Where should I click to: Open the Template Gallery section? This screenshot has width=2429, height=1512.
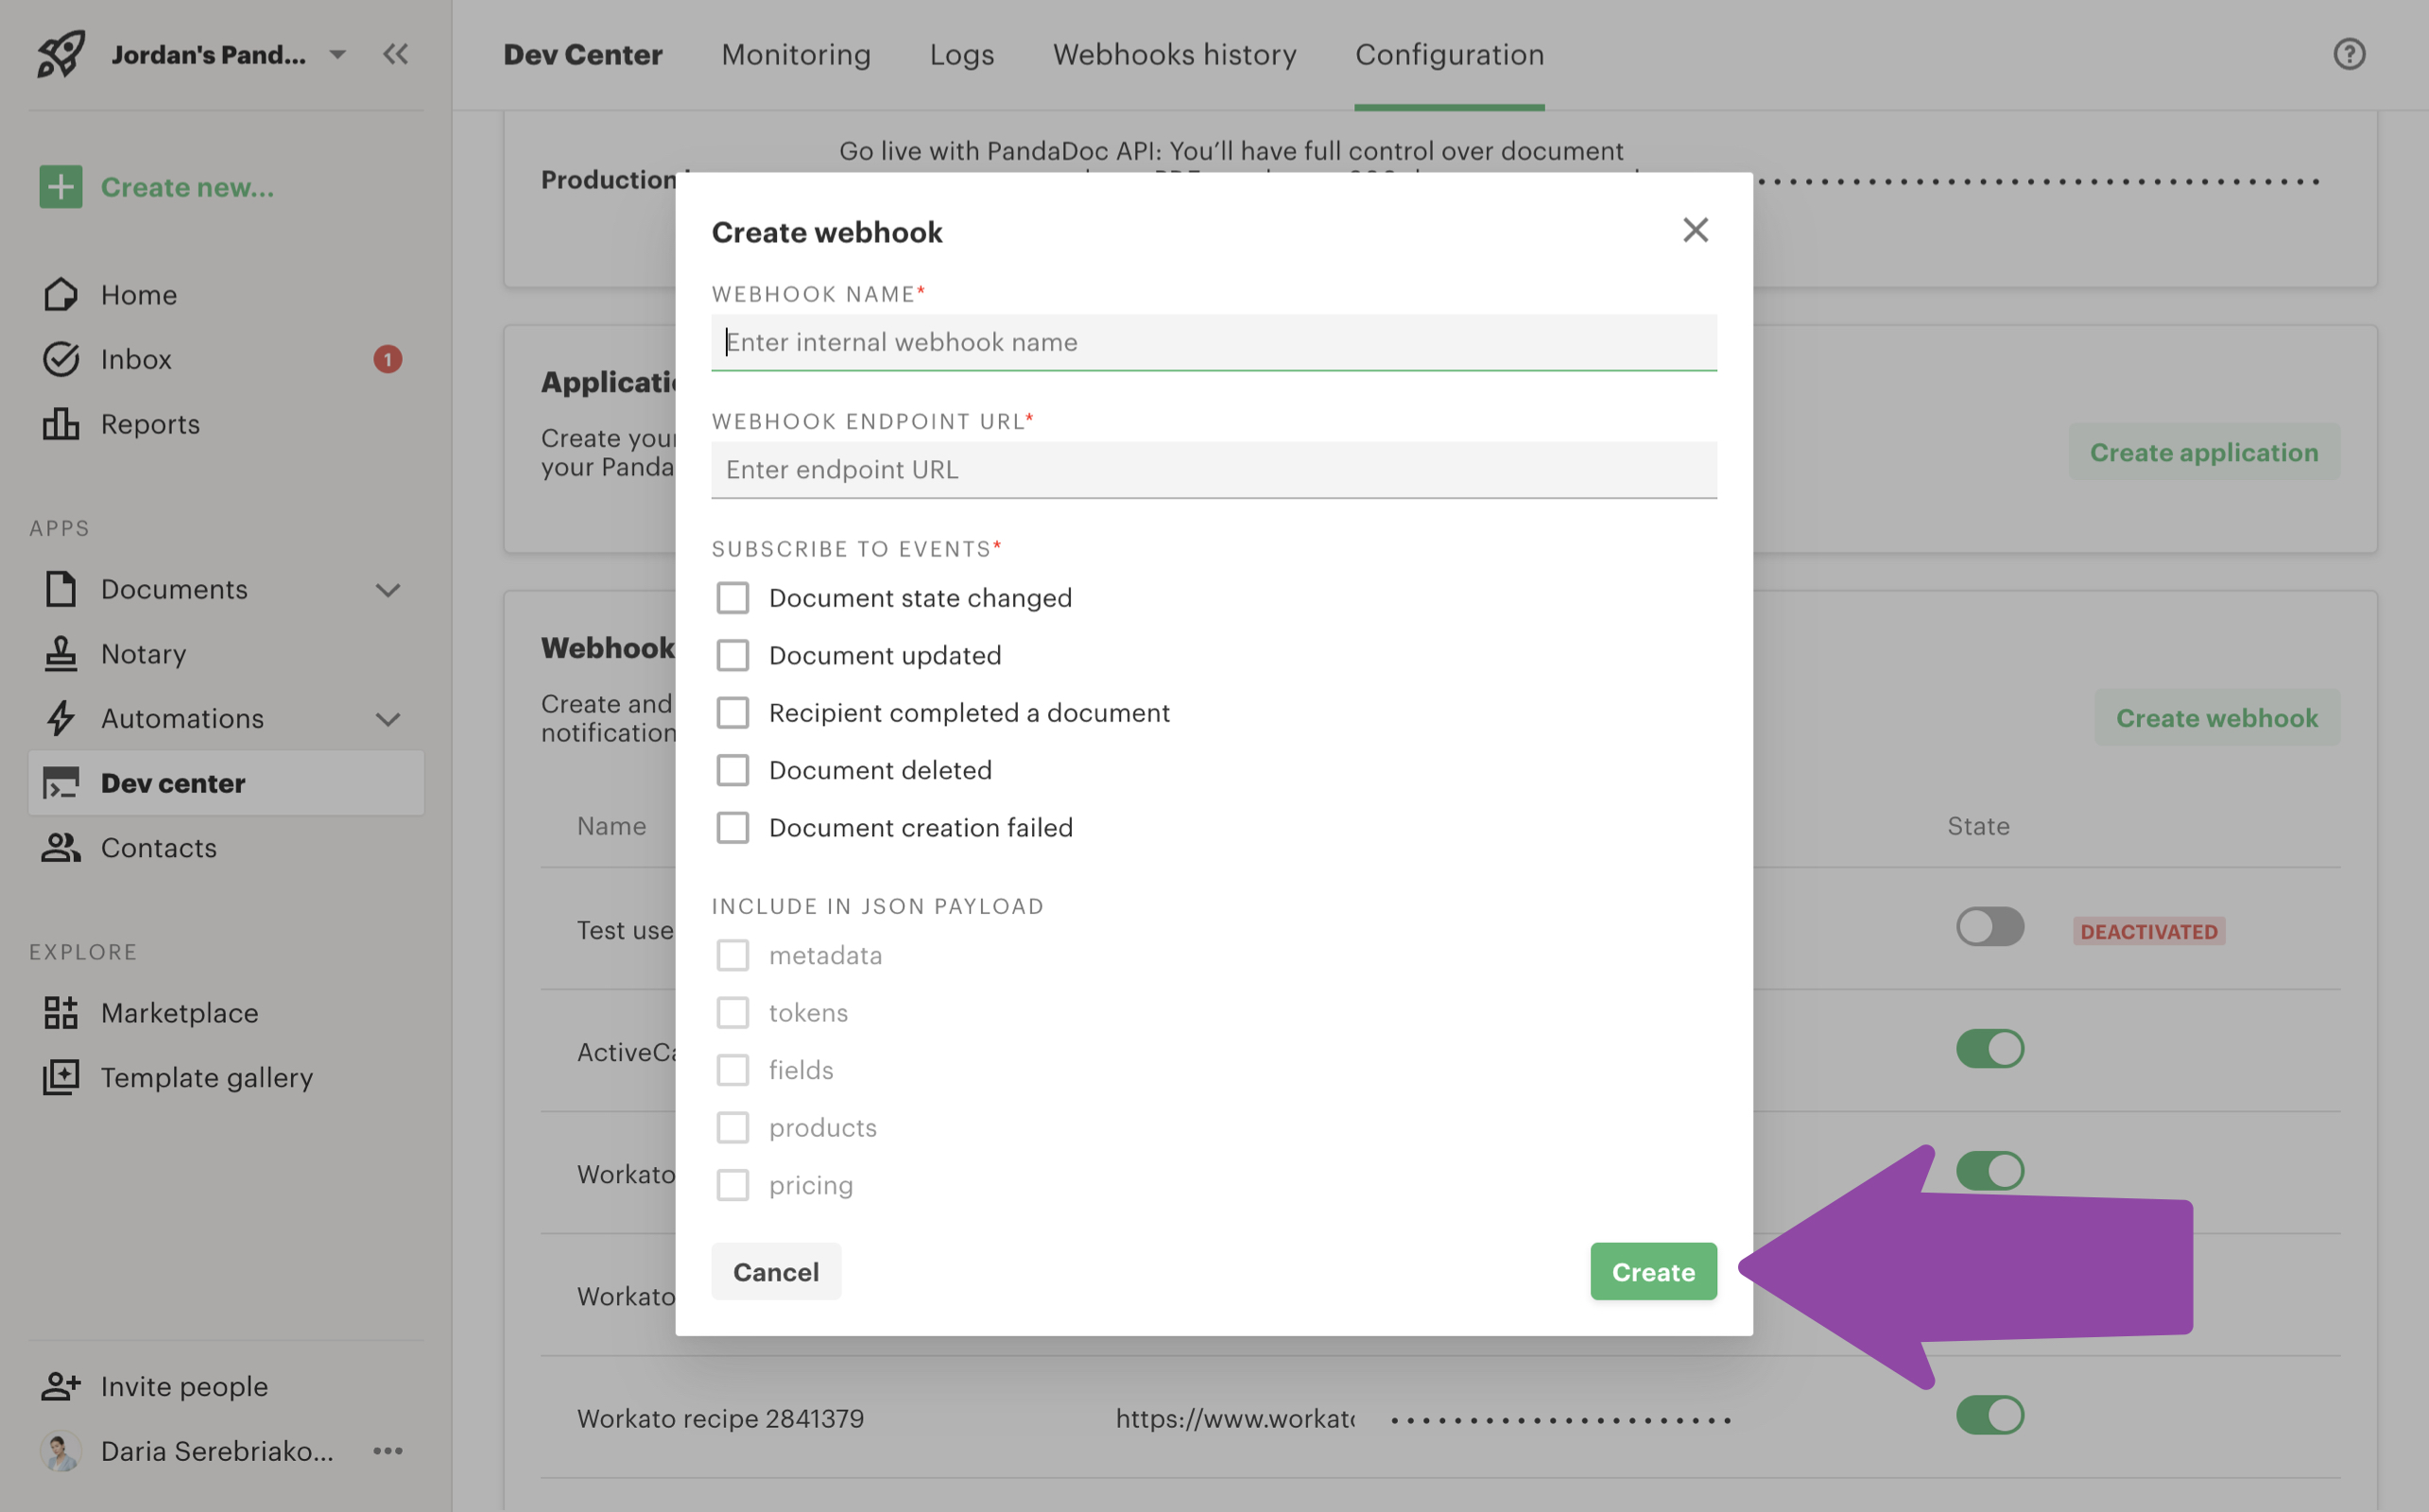pyautogui.click(x=207, y=1076)
